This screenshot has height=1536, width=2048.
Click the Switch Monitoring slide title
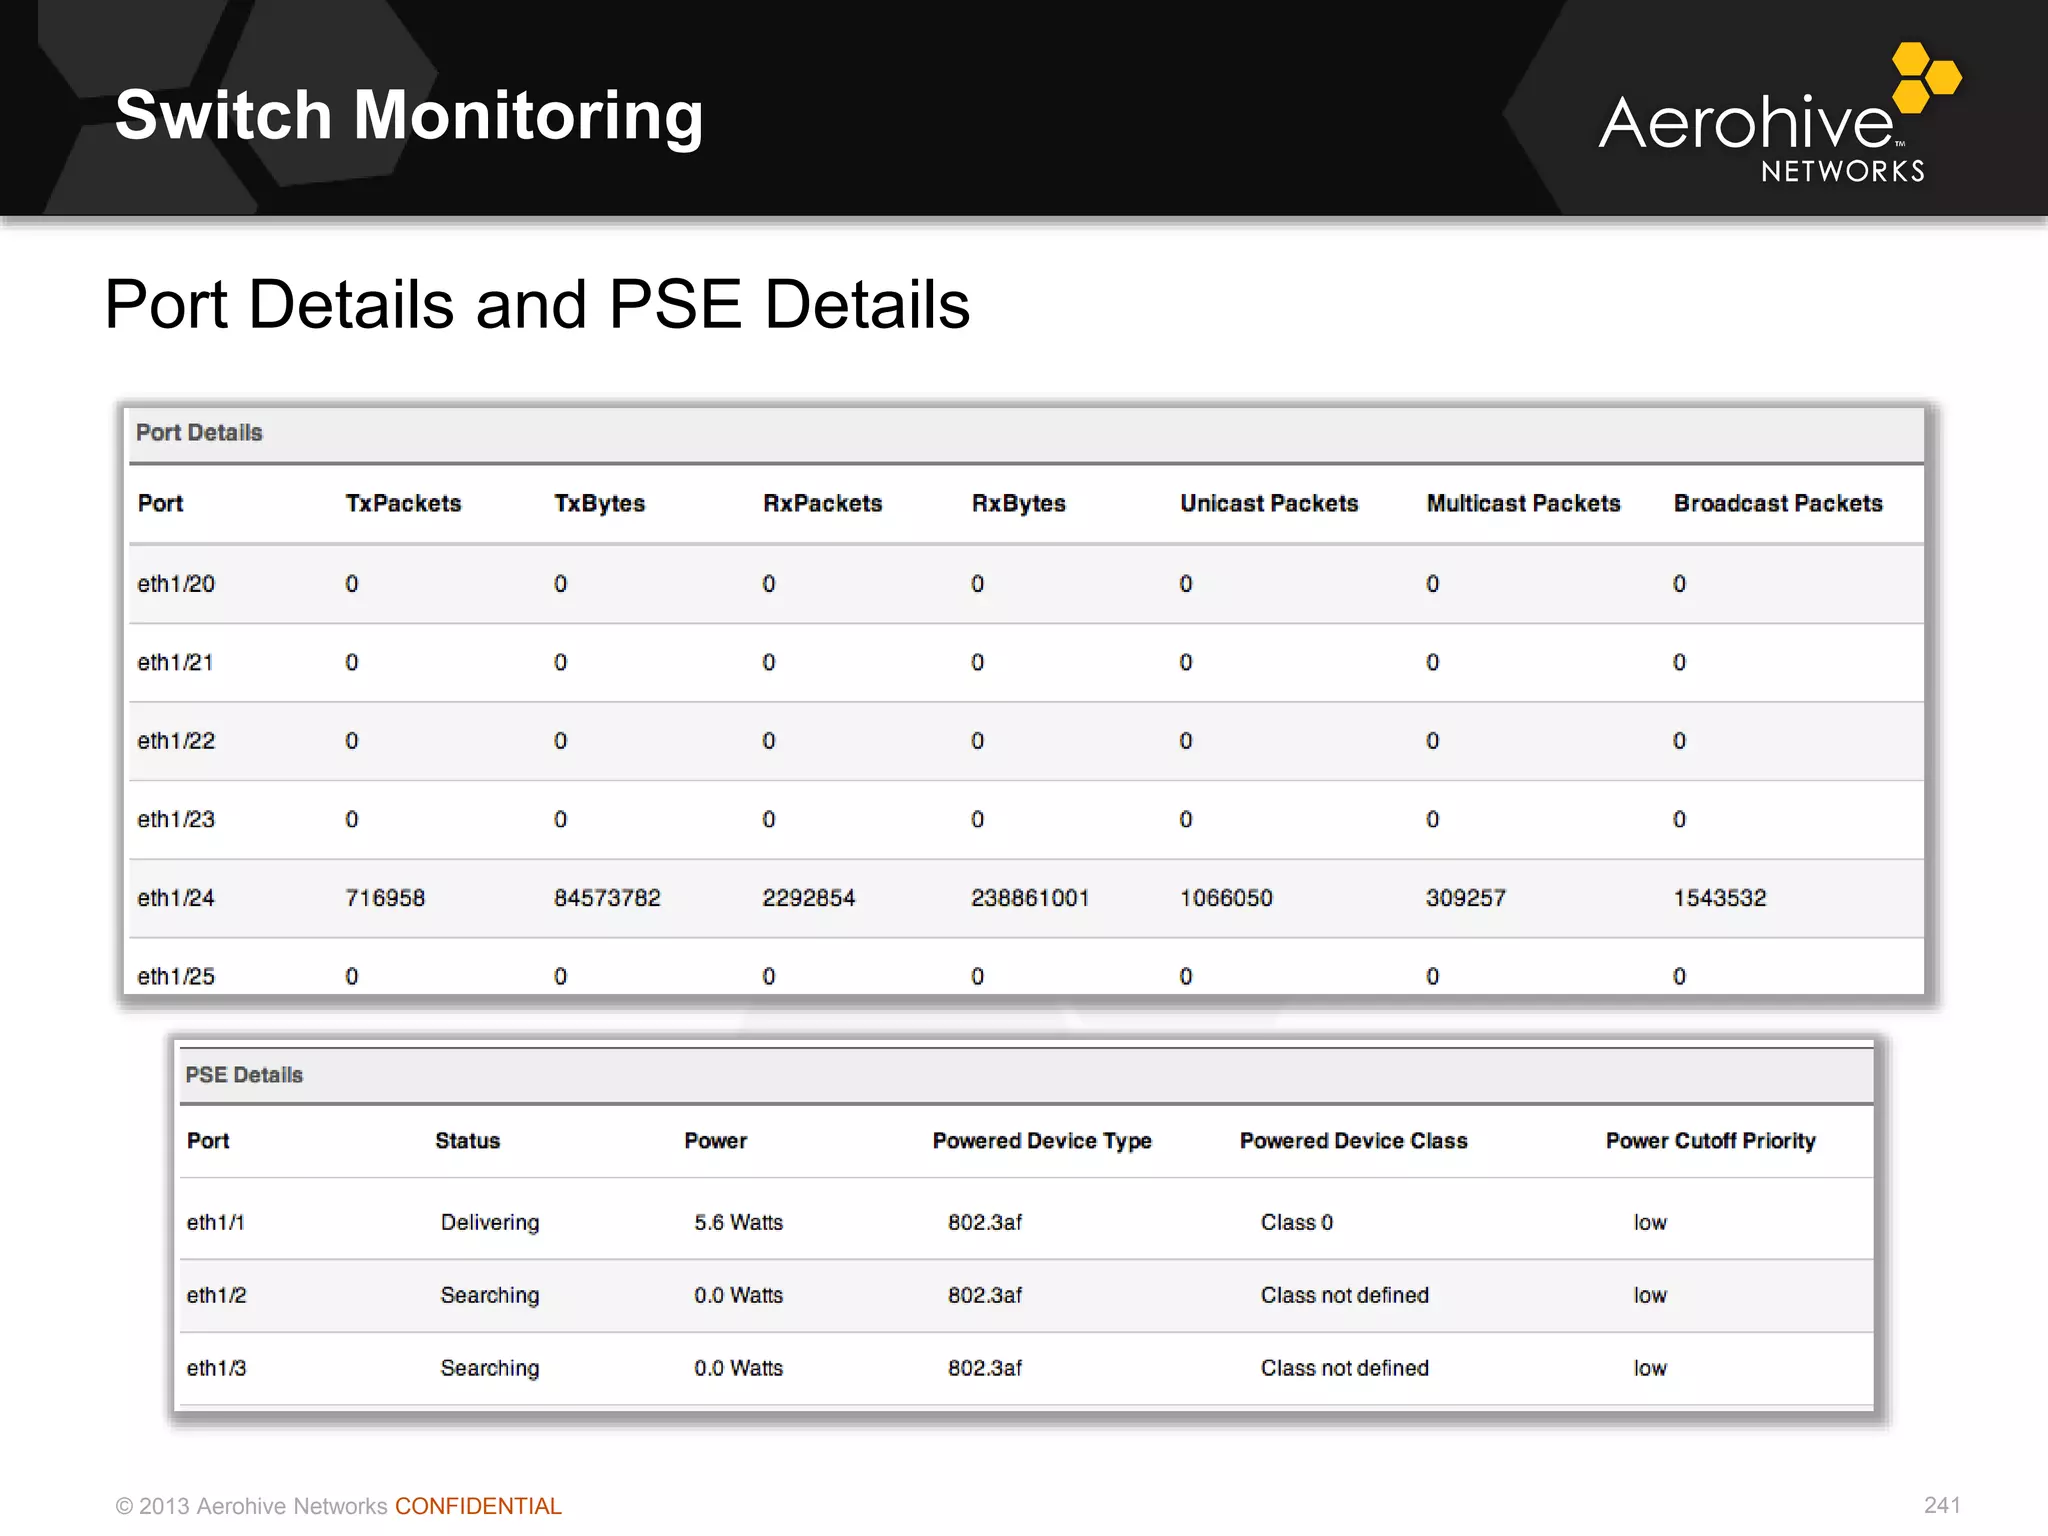point(409,115)
